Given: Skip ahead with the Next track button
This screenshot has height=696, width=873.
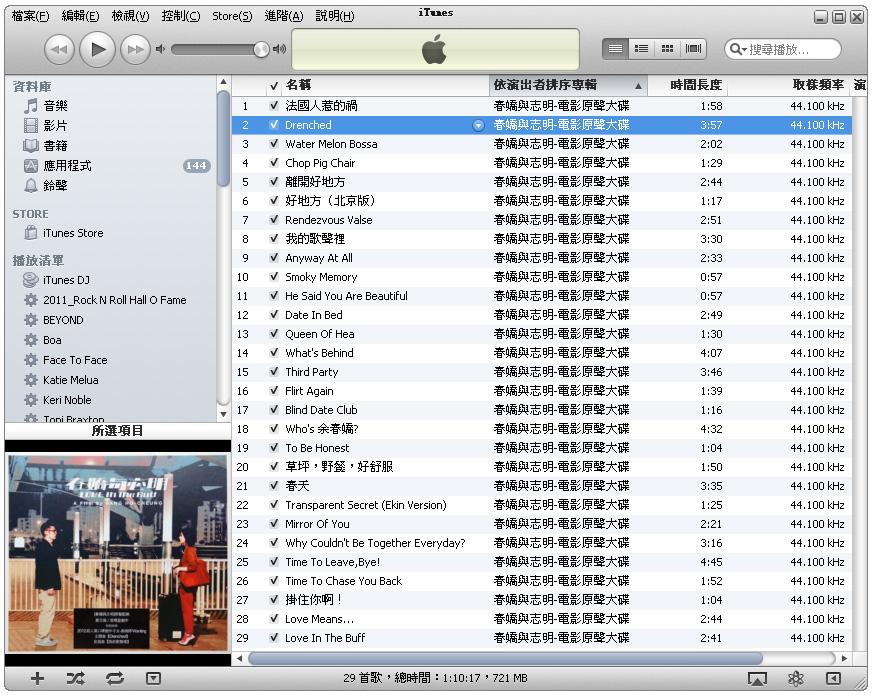Looking at the screenshot, I should pyautogui.click(x=136, y=50).
